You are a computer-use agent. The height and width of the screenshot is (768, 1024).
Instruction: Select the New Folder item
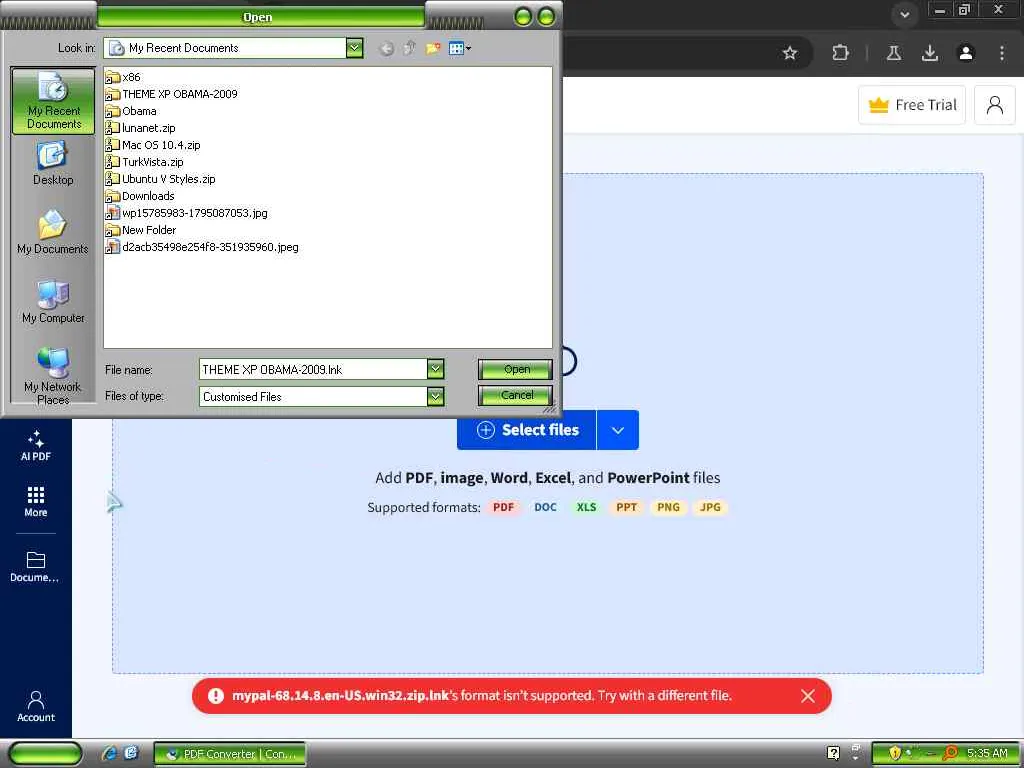141,230
